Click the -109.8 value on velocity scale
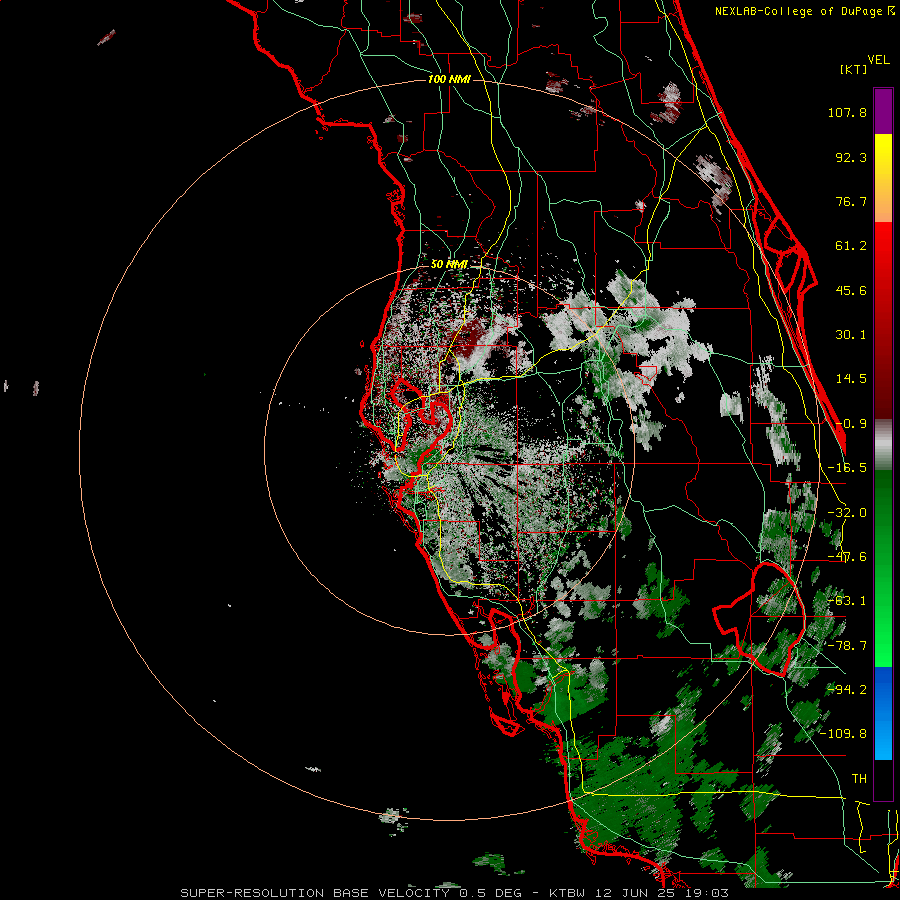The height and width of the screenshot is (900, 900). [x=844, y=734]
